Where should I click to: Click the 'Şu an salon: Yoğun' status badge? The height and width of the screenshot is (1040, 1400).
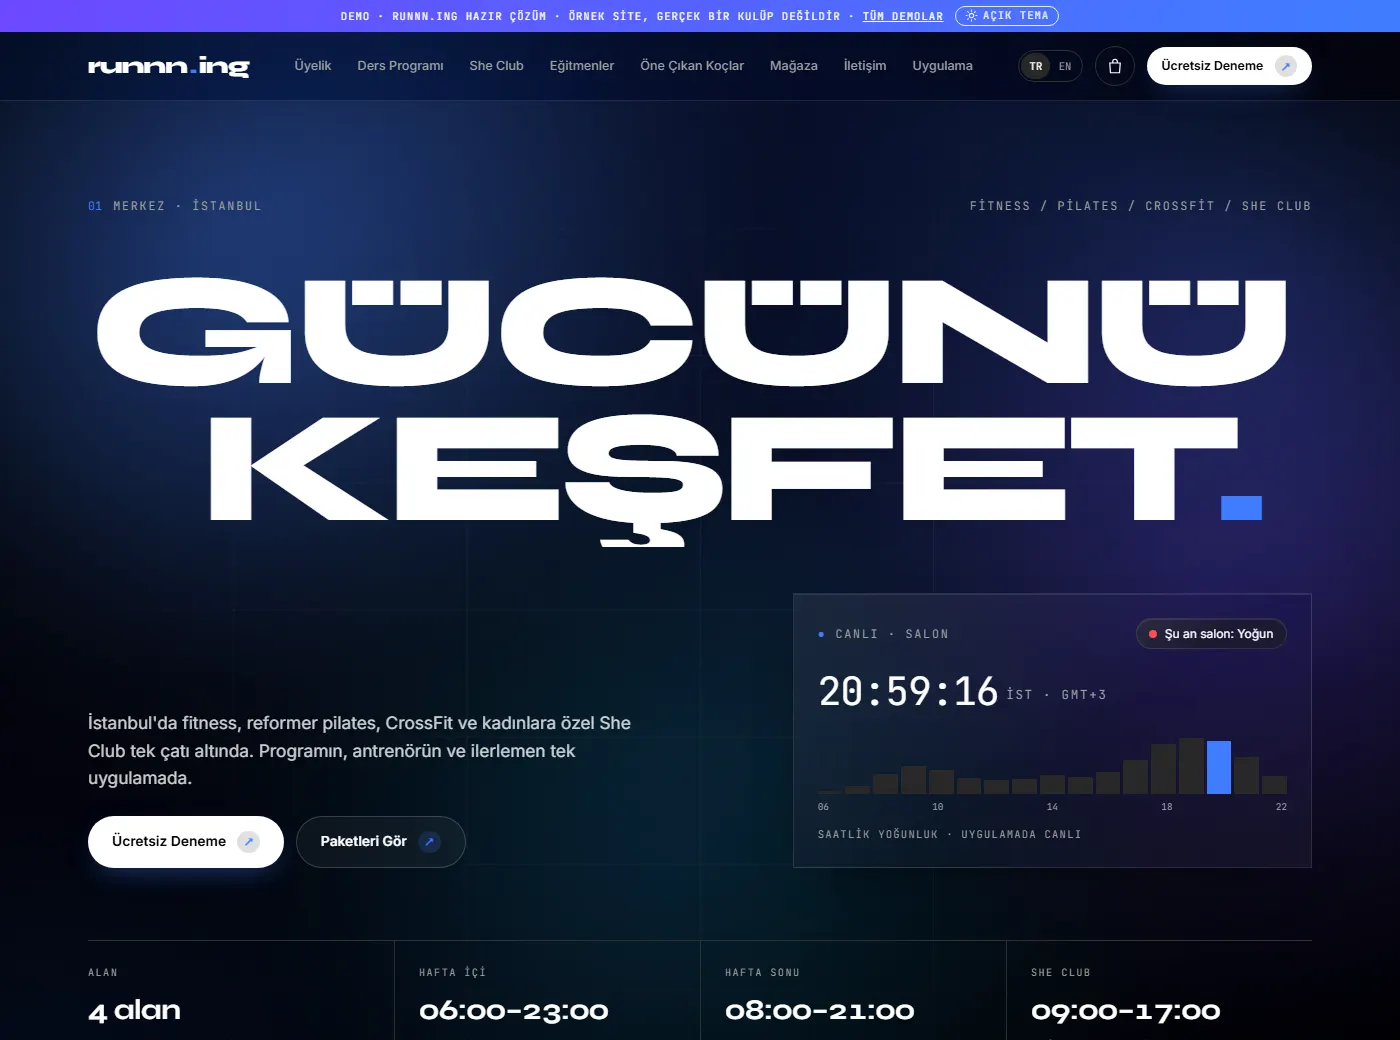click(1211, 634)
